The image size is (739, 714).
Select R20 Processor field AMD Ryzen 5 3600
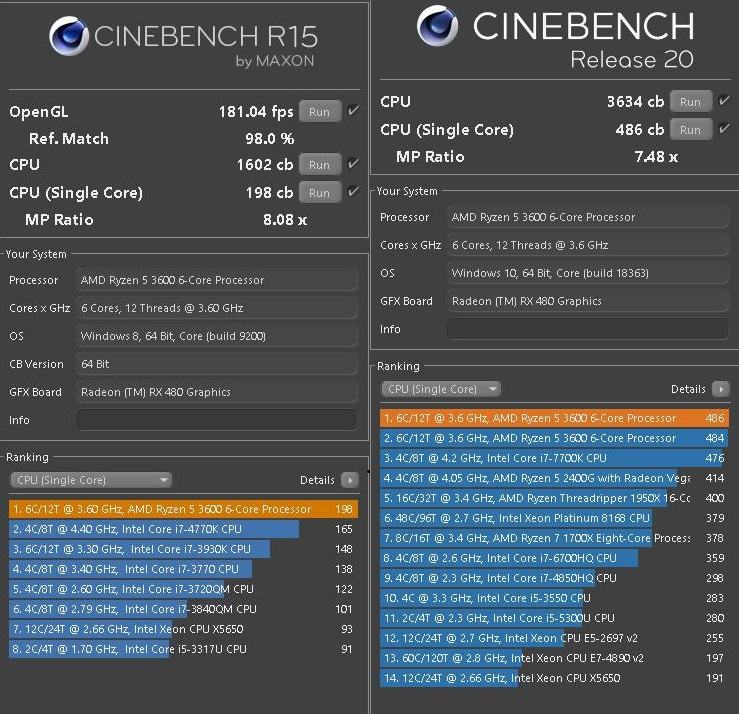(x=587, y=217)
